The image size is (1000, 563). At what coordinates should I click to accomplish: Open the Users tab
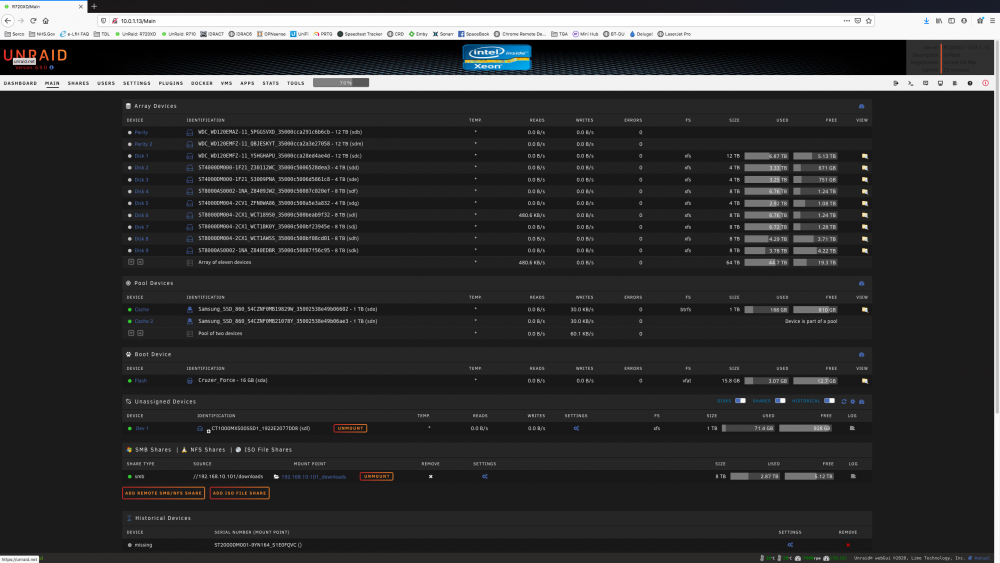(x=106, y=83)
